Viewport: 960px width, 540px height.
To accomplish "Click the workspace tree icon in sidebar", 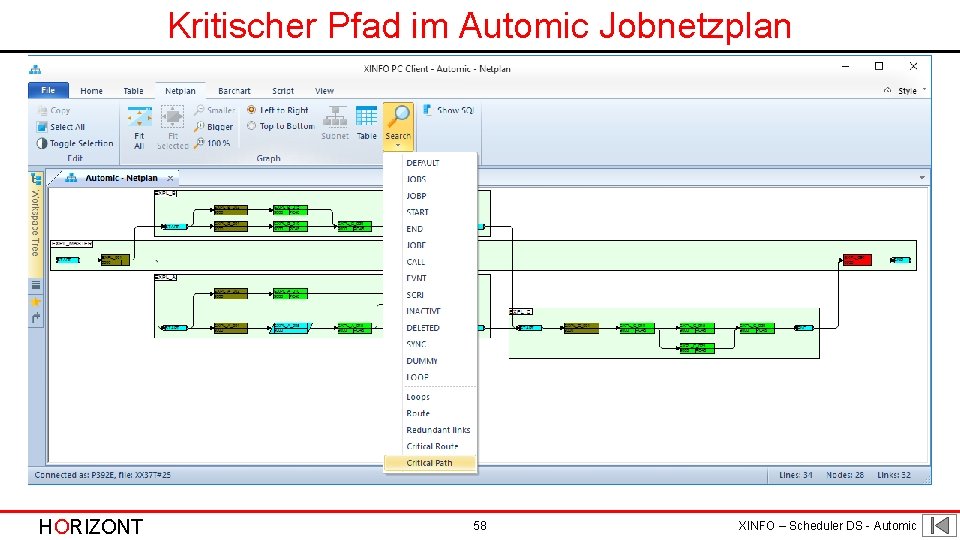I will tap(36, 179).
